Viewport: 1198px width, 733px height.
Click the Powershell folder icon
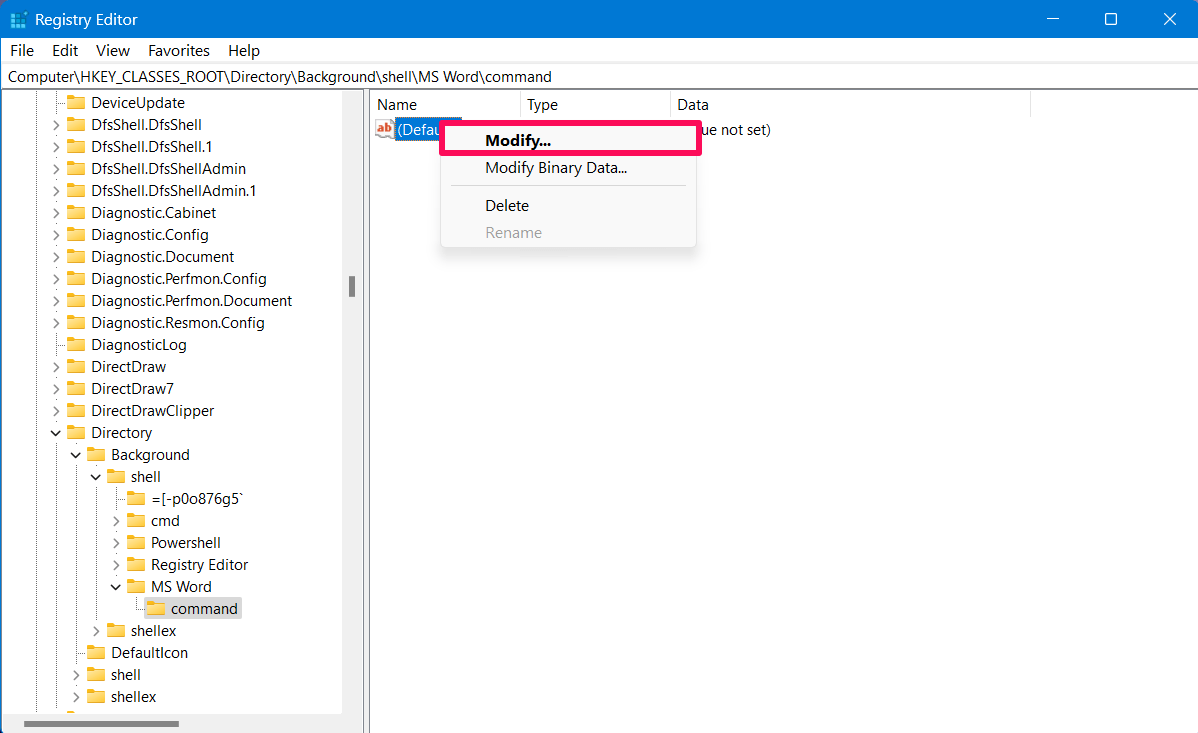click(x=135, y=543)
